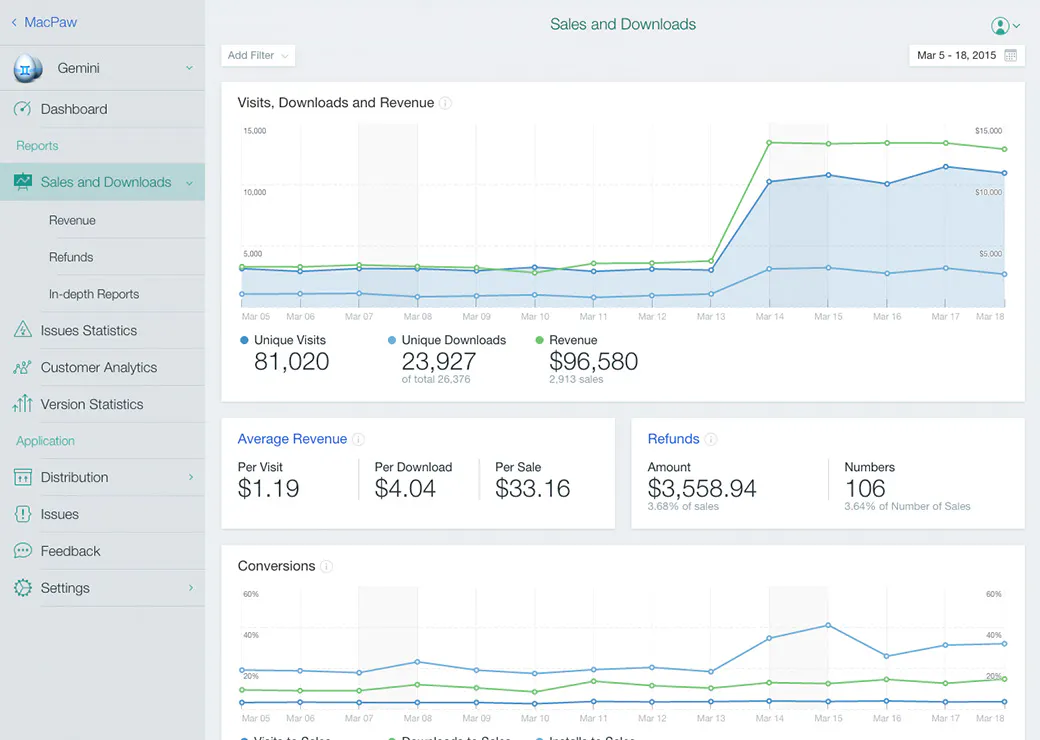Go back to MacPaw
The height and width of the screenshot is (740, 1040).
click(44, 22)
